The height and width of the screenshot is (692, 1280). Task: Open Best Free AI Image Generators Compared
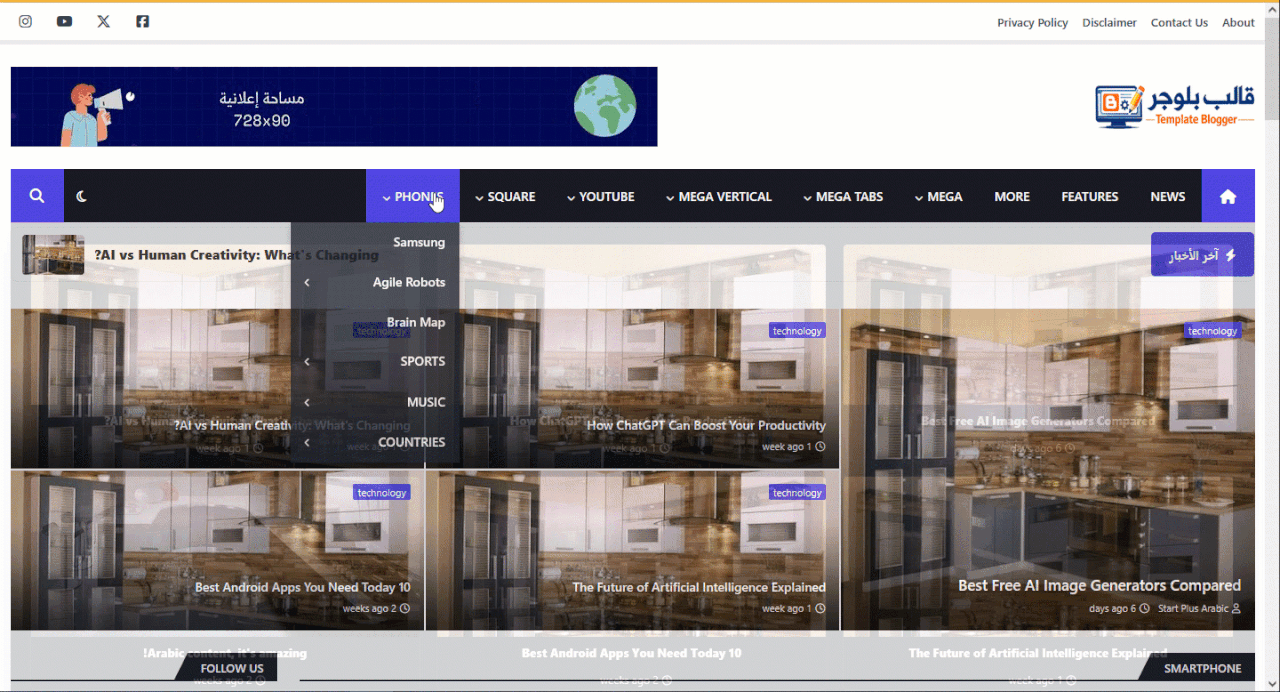[x=1099, y=585]
